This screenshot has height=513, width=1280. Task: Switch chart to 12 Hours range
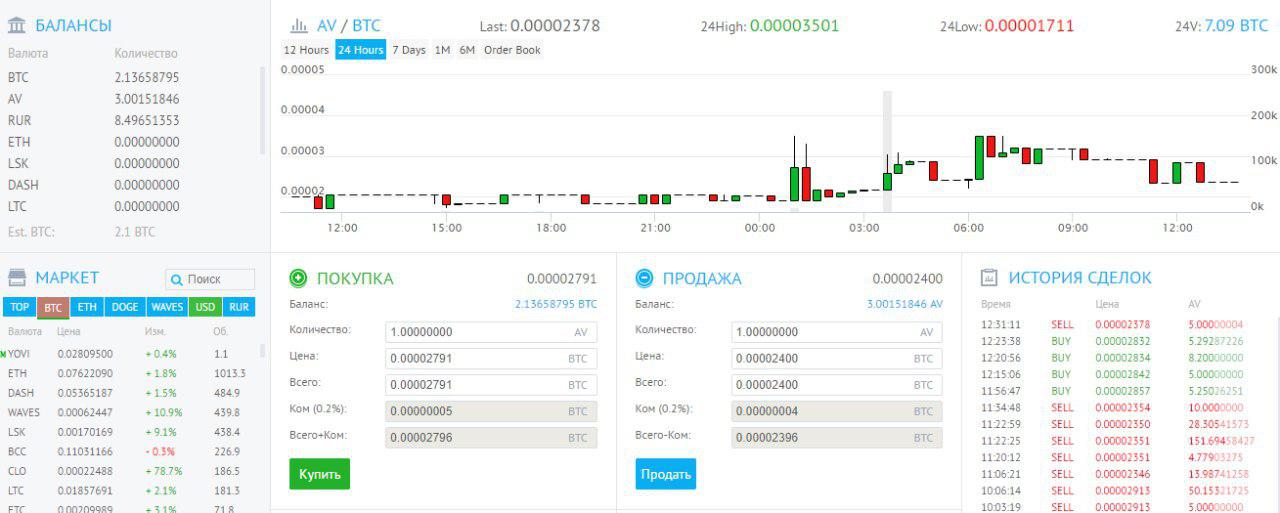click(x=306, y=50)
